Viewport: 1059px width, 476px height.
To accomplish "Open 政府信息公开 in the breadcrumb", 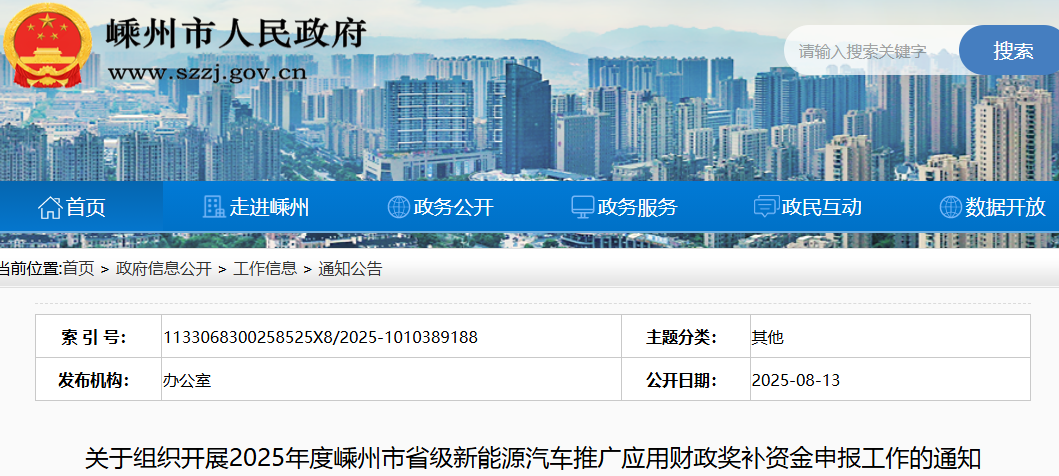I will coord(163,268).
